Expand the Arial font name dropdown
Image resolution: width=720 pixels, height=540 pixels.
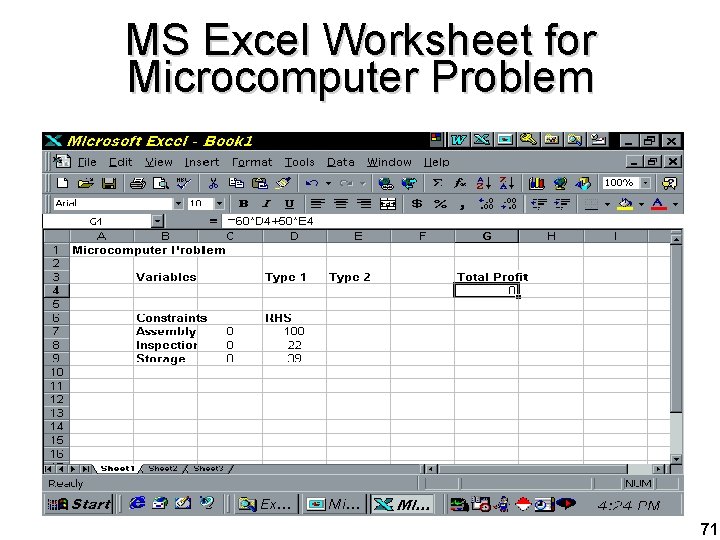tap(178, 203)
